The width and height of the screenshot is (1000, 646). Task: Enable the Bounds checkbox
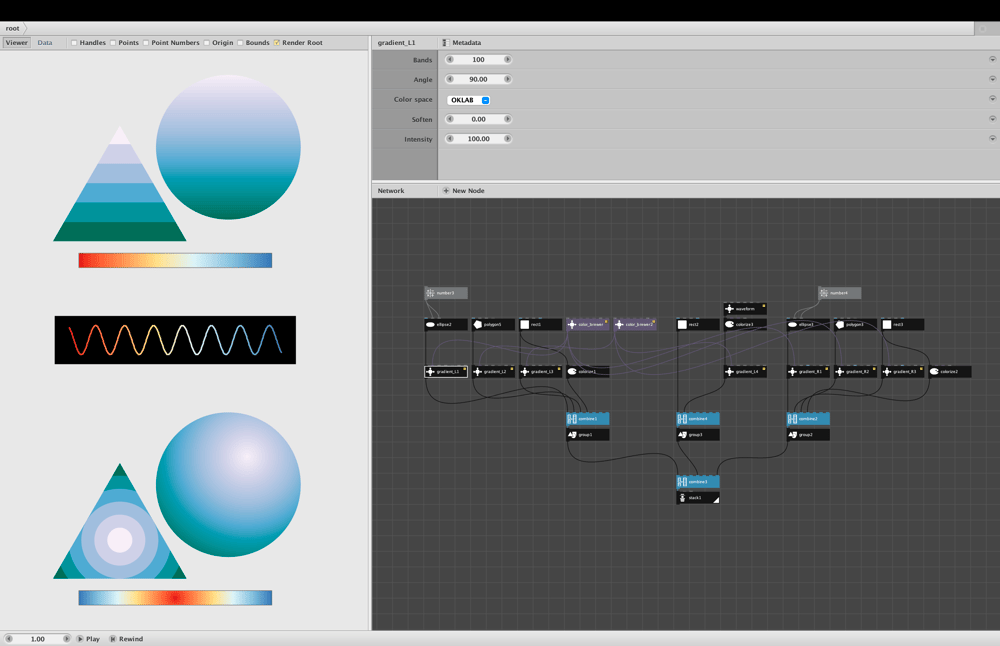240,43
